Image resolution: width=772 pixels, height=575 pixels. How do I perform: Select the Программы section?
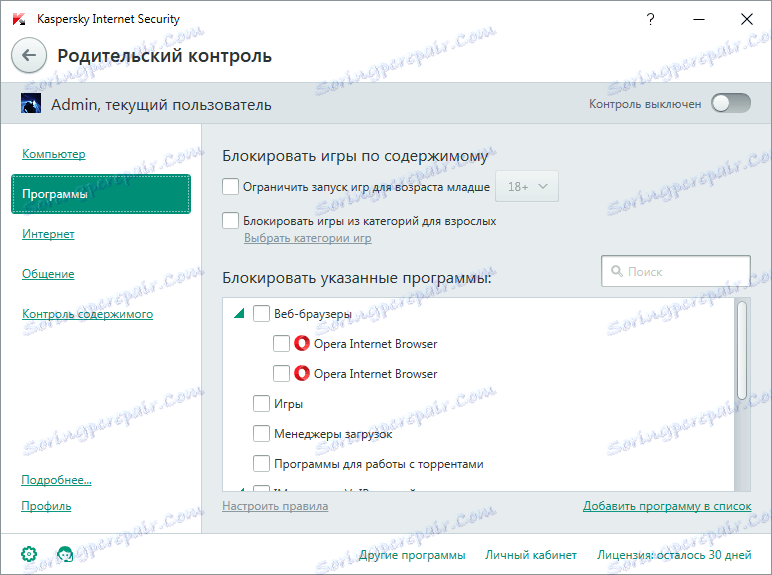tap(101, 194)
